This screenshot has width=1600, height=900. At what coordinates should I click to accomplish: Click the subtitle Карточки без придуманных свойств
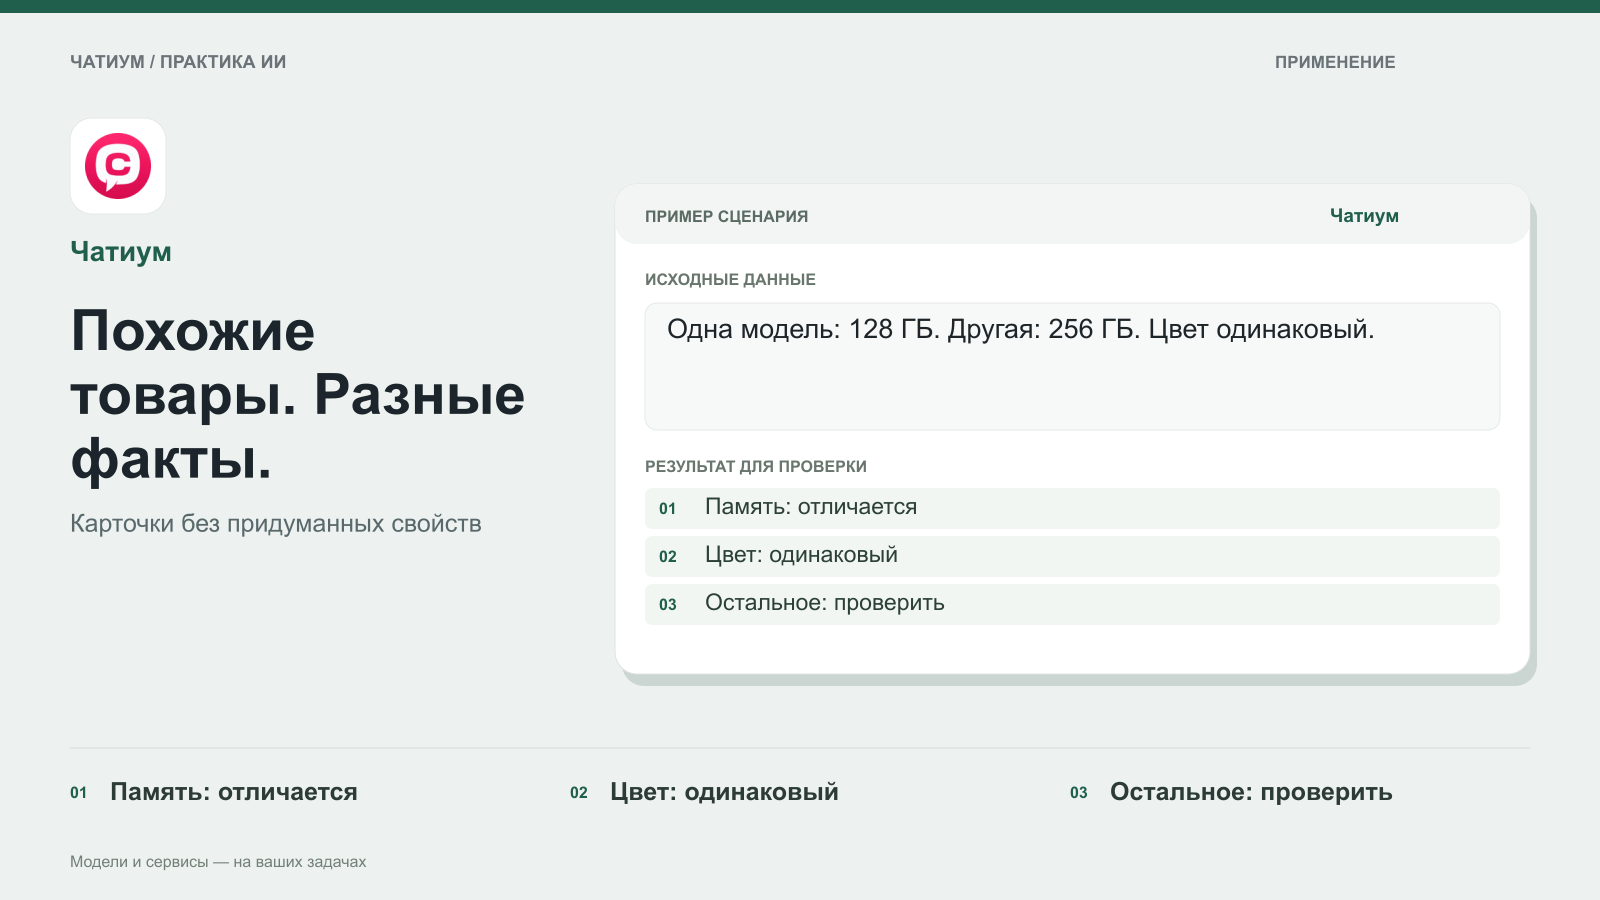[276, 524]
